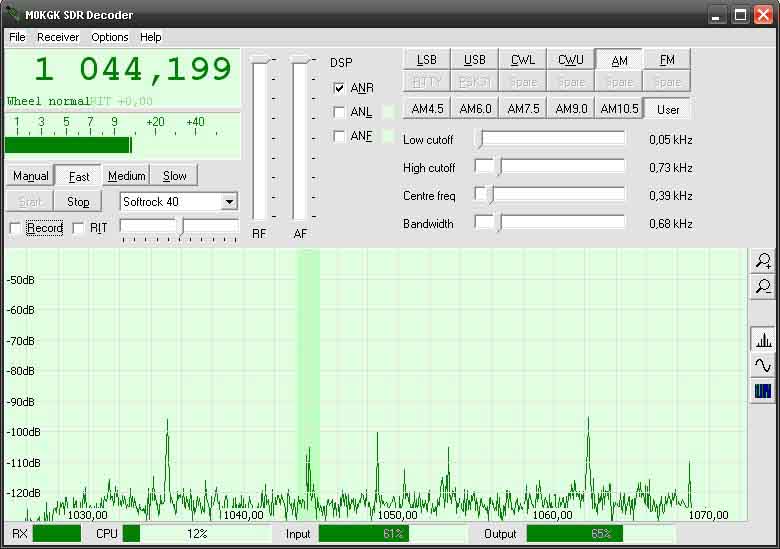Click the Output 65% level indicator

[601, 534]
